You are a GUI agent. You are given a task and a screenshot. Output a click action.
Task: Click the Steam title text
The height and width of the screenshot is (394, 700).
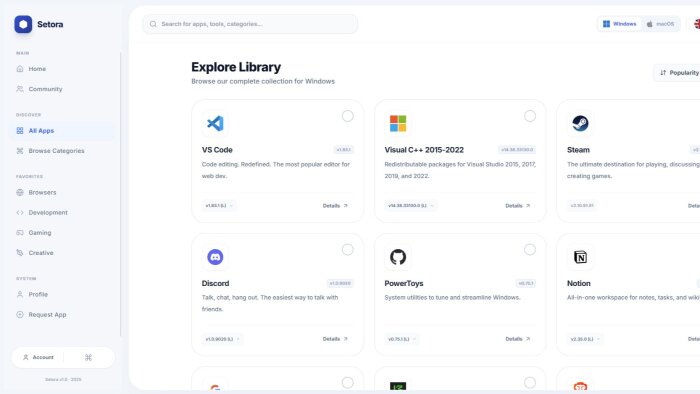tap(578, 150)
